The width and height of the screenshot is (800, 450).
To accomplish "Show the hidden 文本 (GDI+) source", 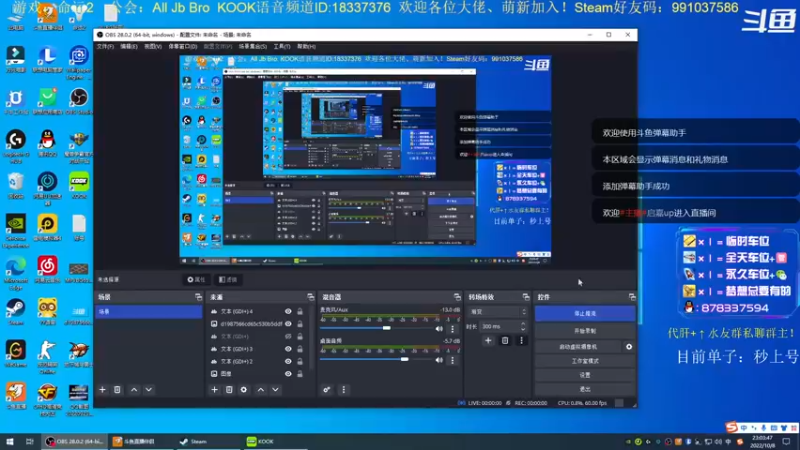I will coord(288,336).
